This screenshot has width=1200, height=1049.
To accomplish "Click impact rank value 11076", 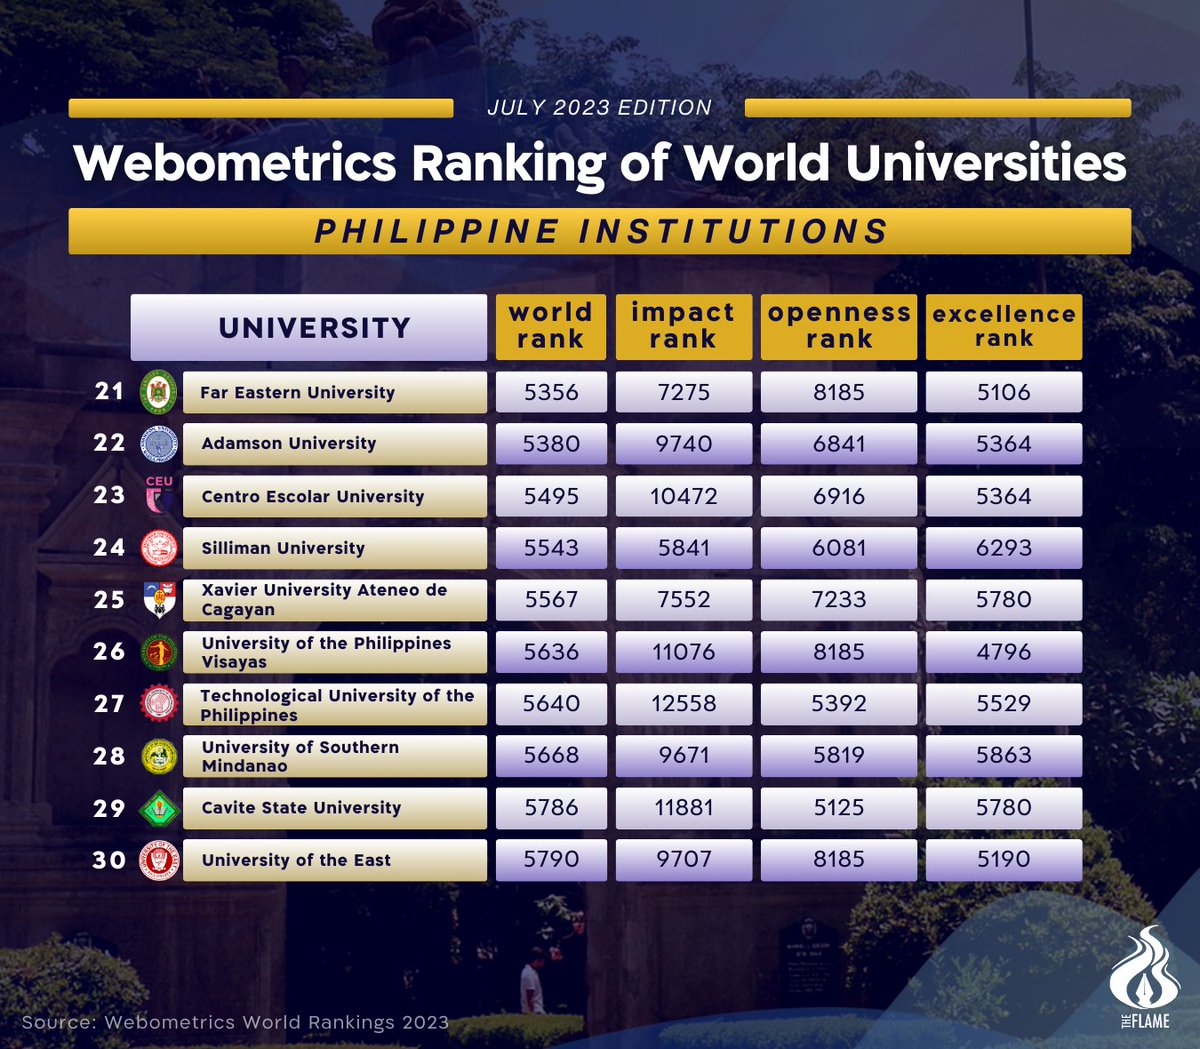I will (x=683, y=652).
